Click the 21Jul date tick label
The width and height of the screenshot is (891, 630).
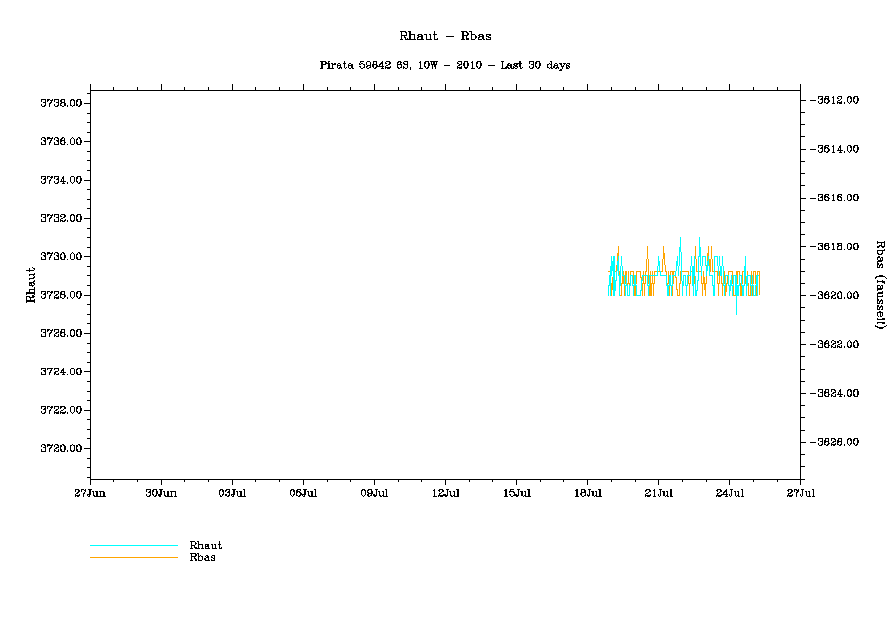pos(658,493)
